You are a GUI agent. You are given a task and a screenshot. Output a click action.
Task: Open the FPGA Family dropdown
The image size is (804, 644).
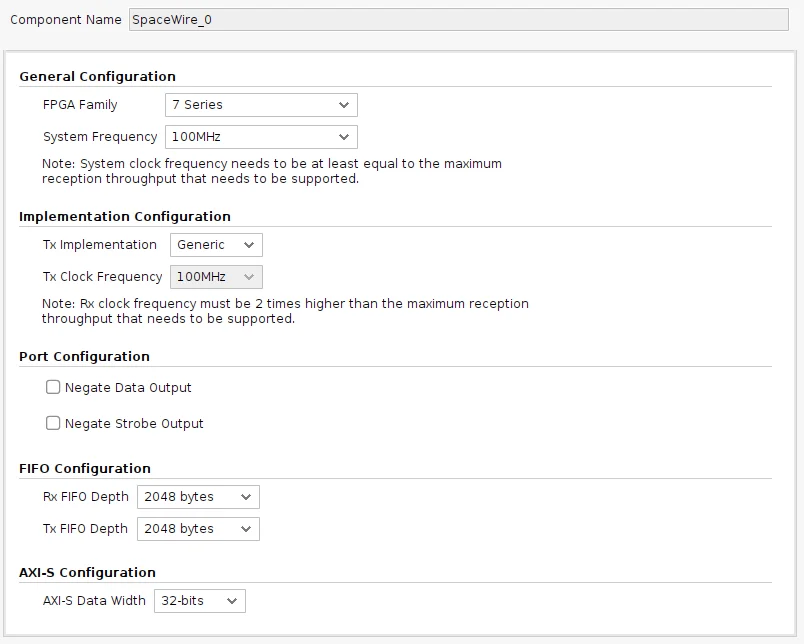(x=260, y=105)
